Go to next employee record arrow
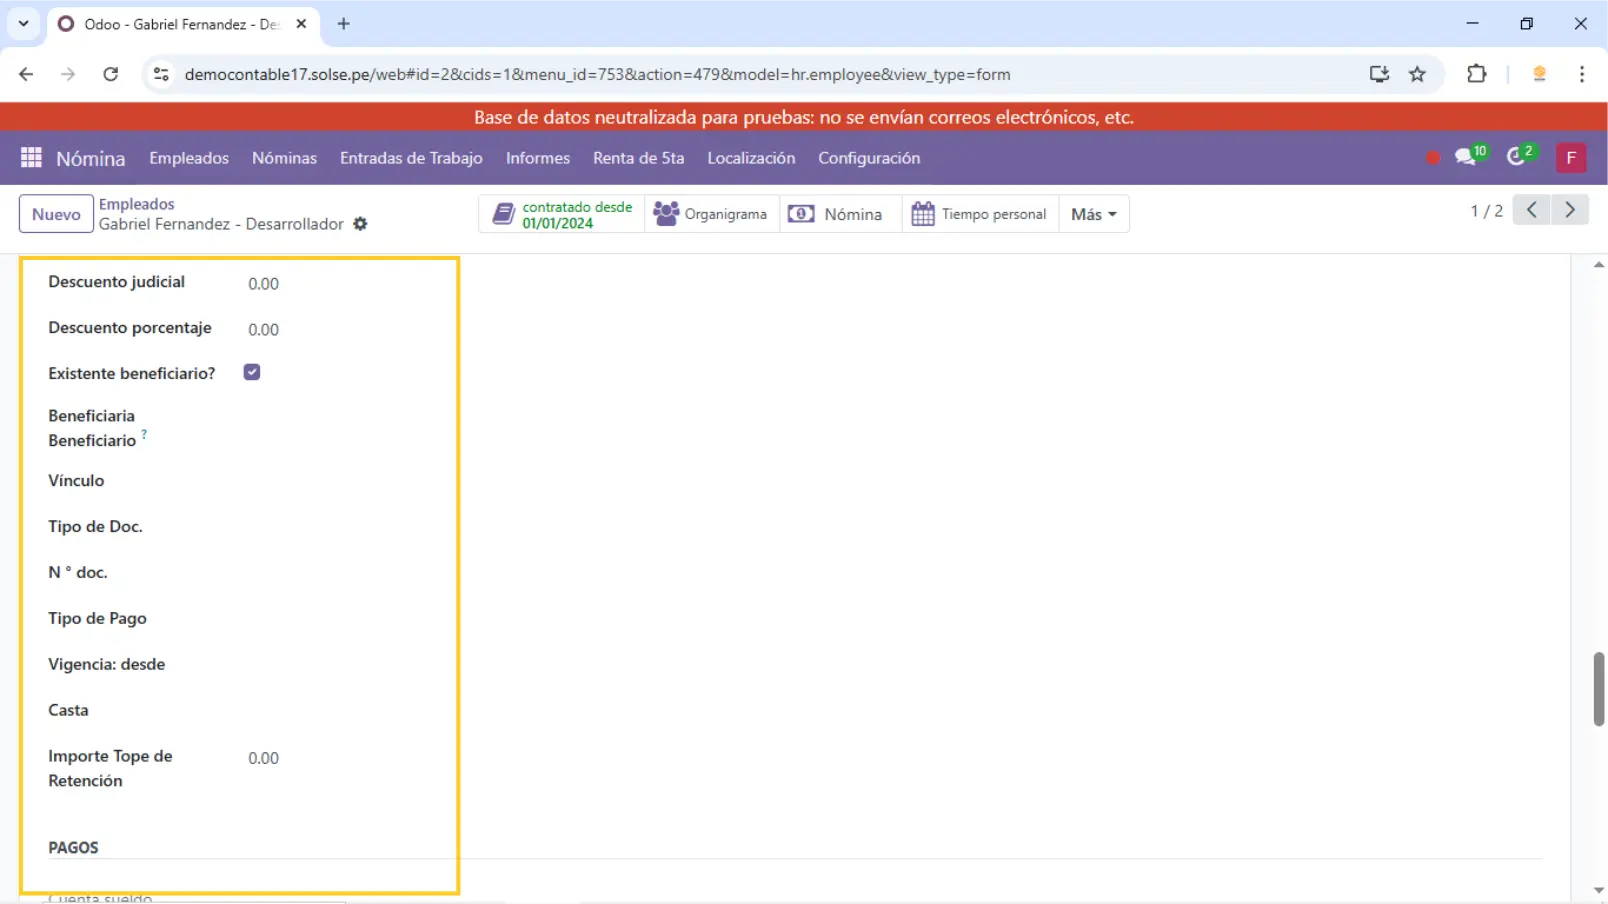1608x904 pixels. point(1570,210)
